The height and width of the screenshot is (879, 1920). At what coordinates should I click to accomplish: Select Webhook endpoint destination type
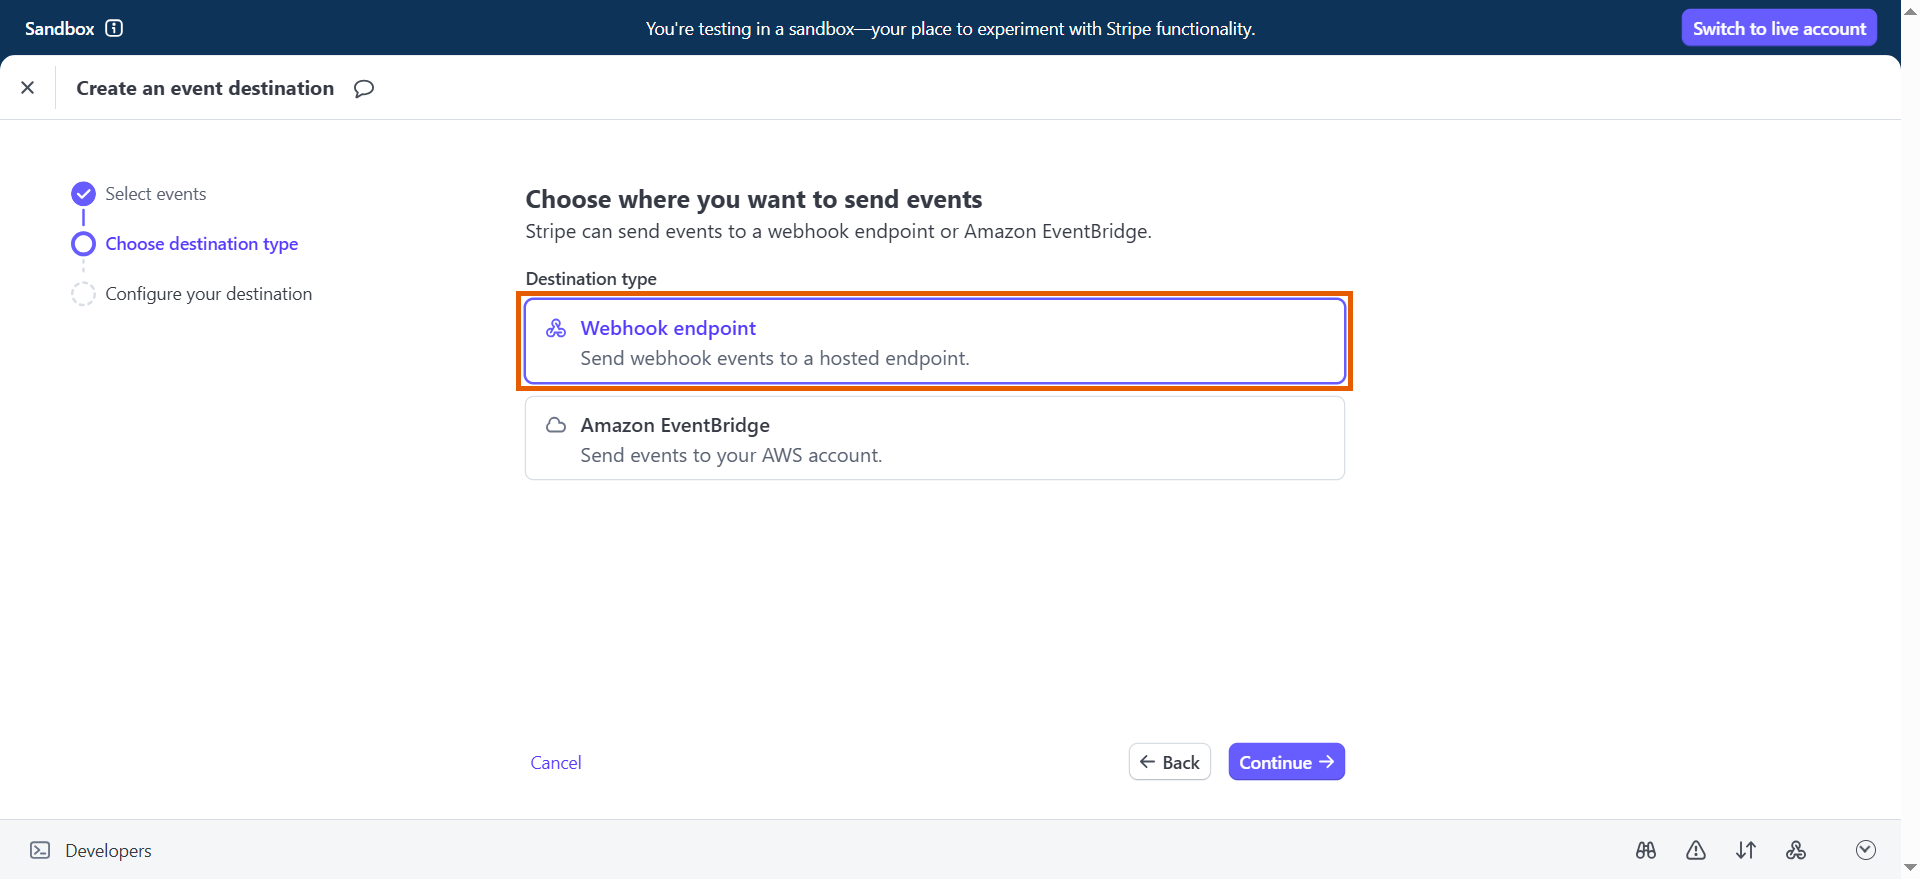point(935,341)
